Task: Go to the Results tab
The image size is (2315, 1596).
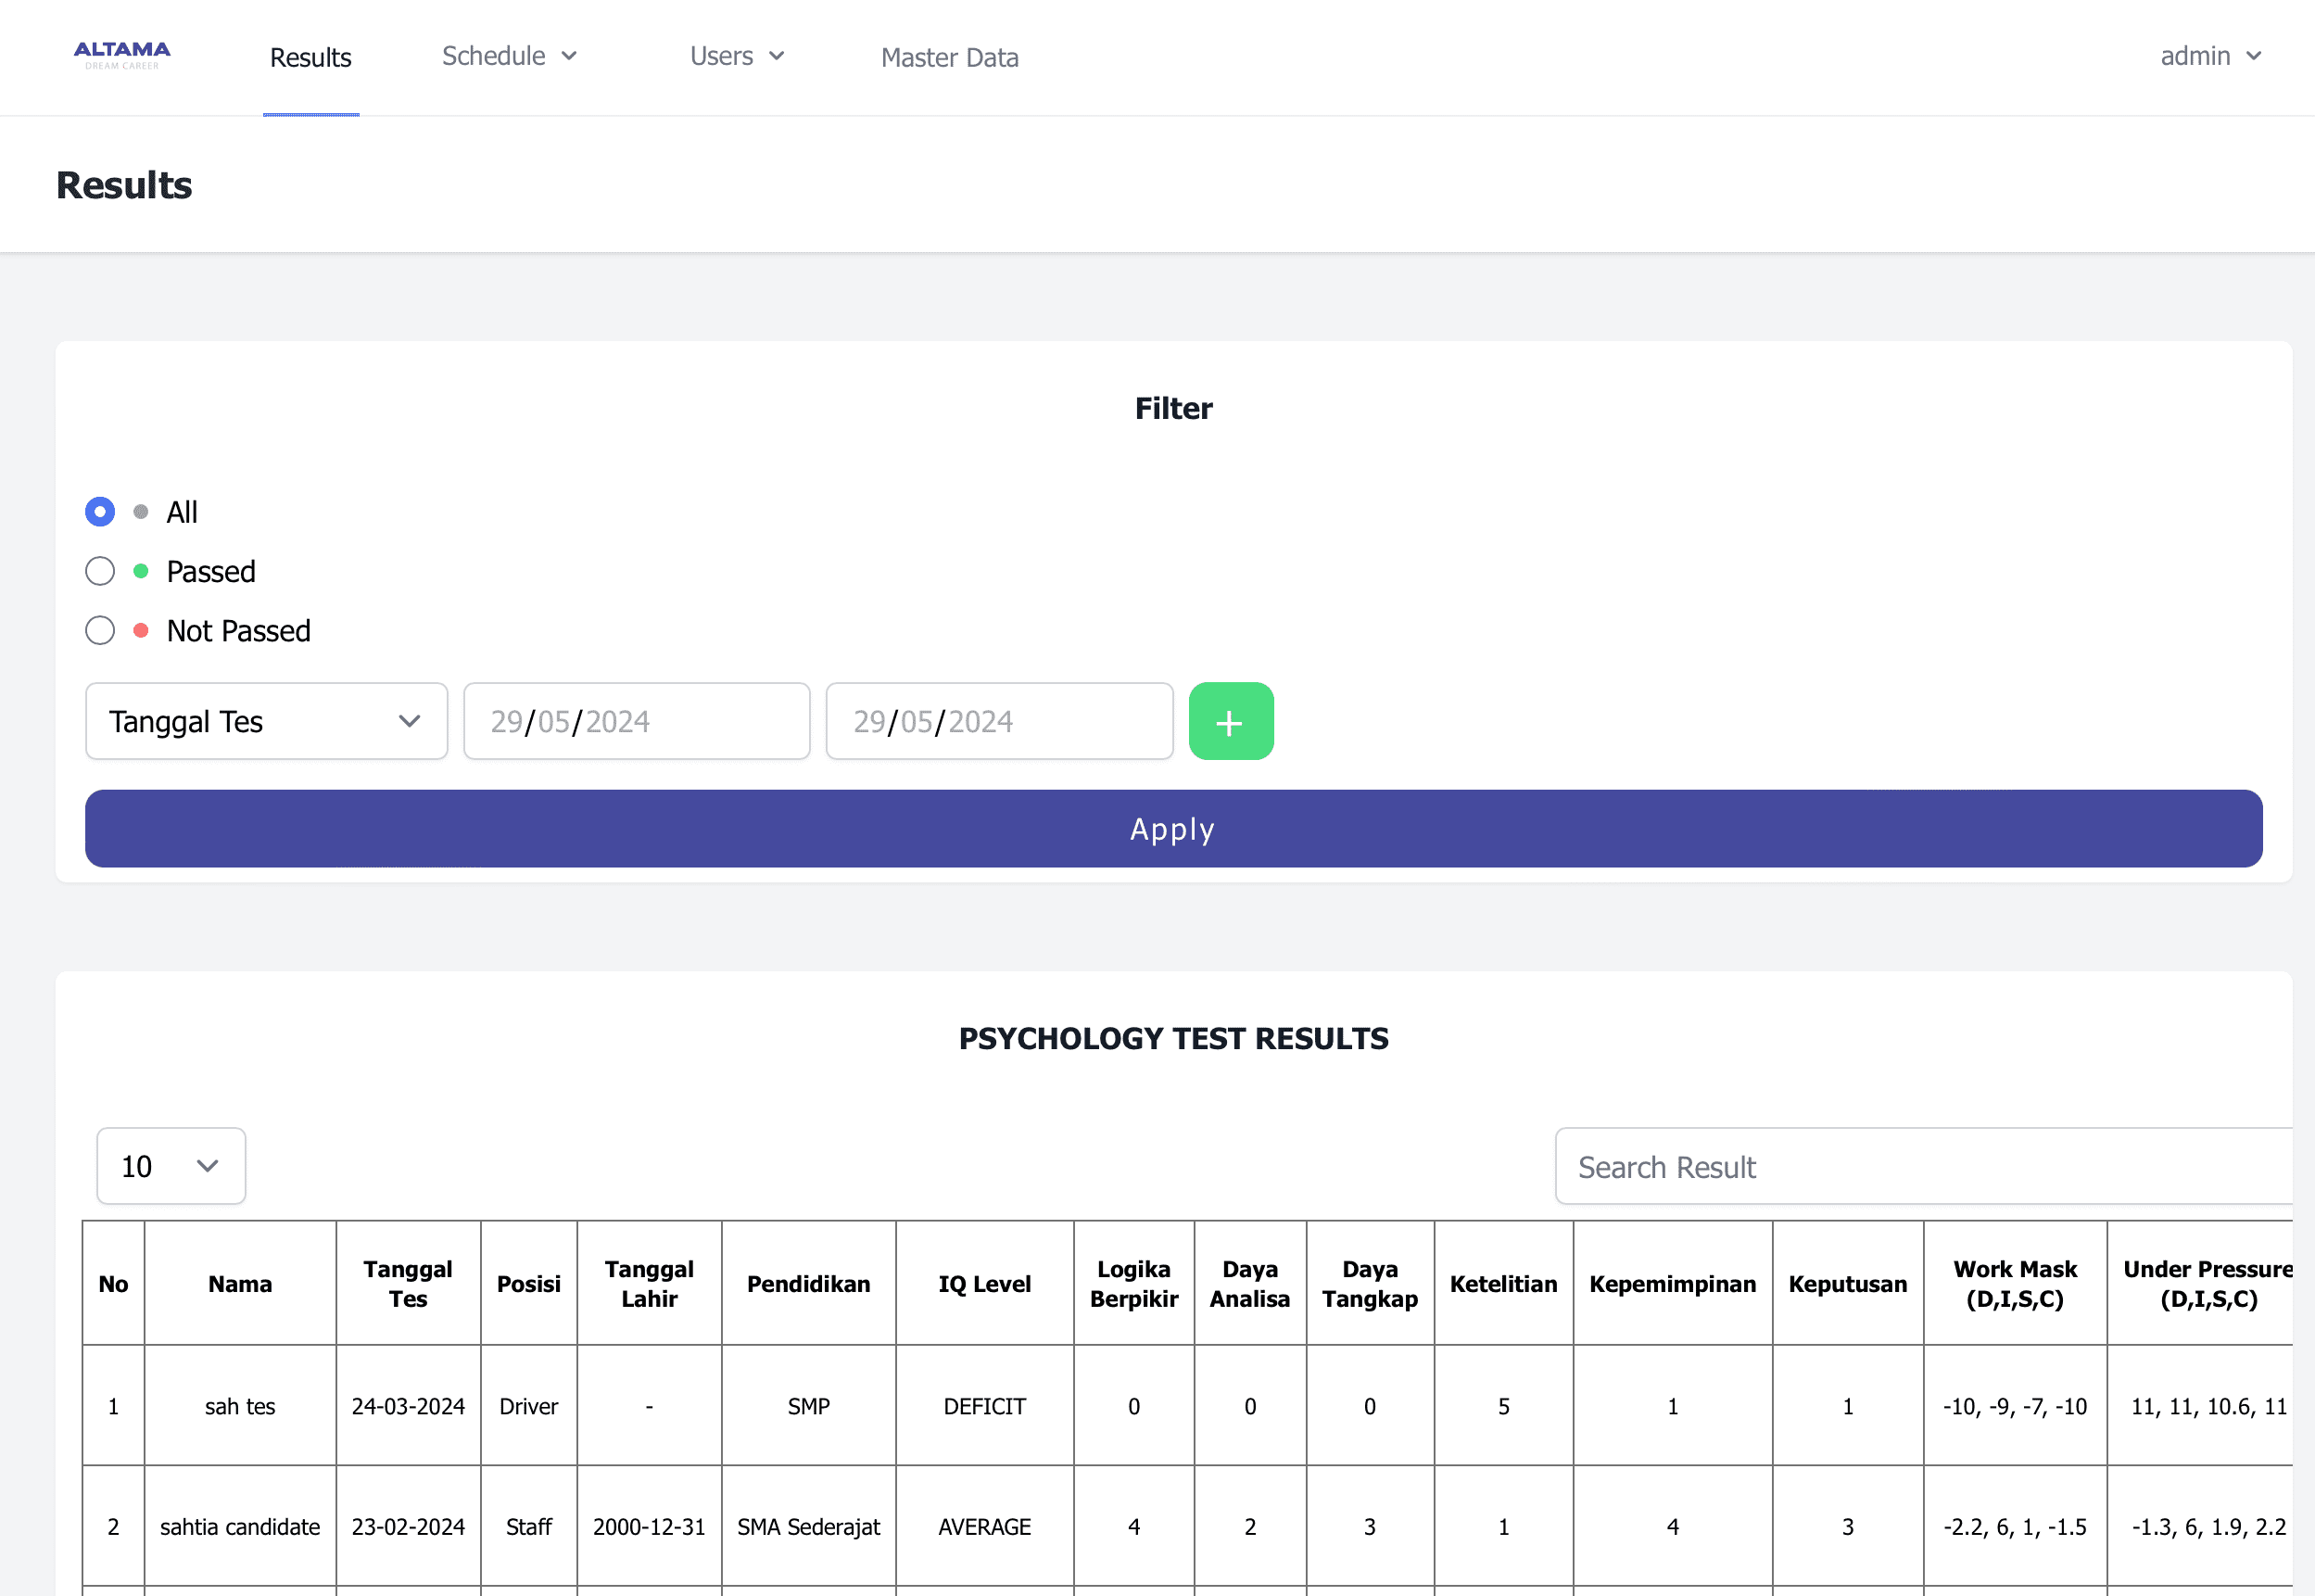Action: [x=311, y=57]
